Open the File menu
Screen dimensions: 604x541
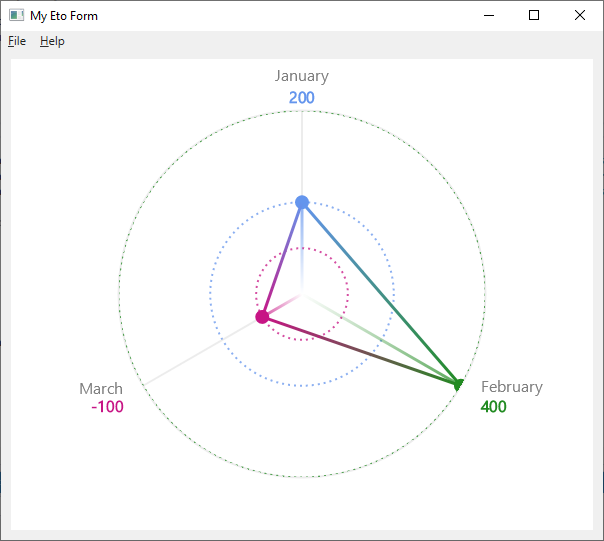(17, 41)
